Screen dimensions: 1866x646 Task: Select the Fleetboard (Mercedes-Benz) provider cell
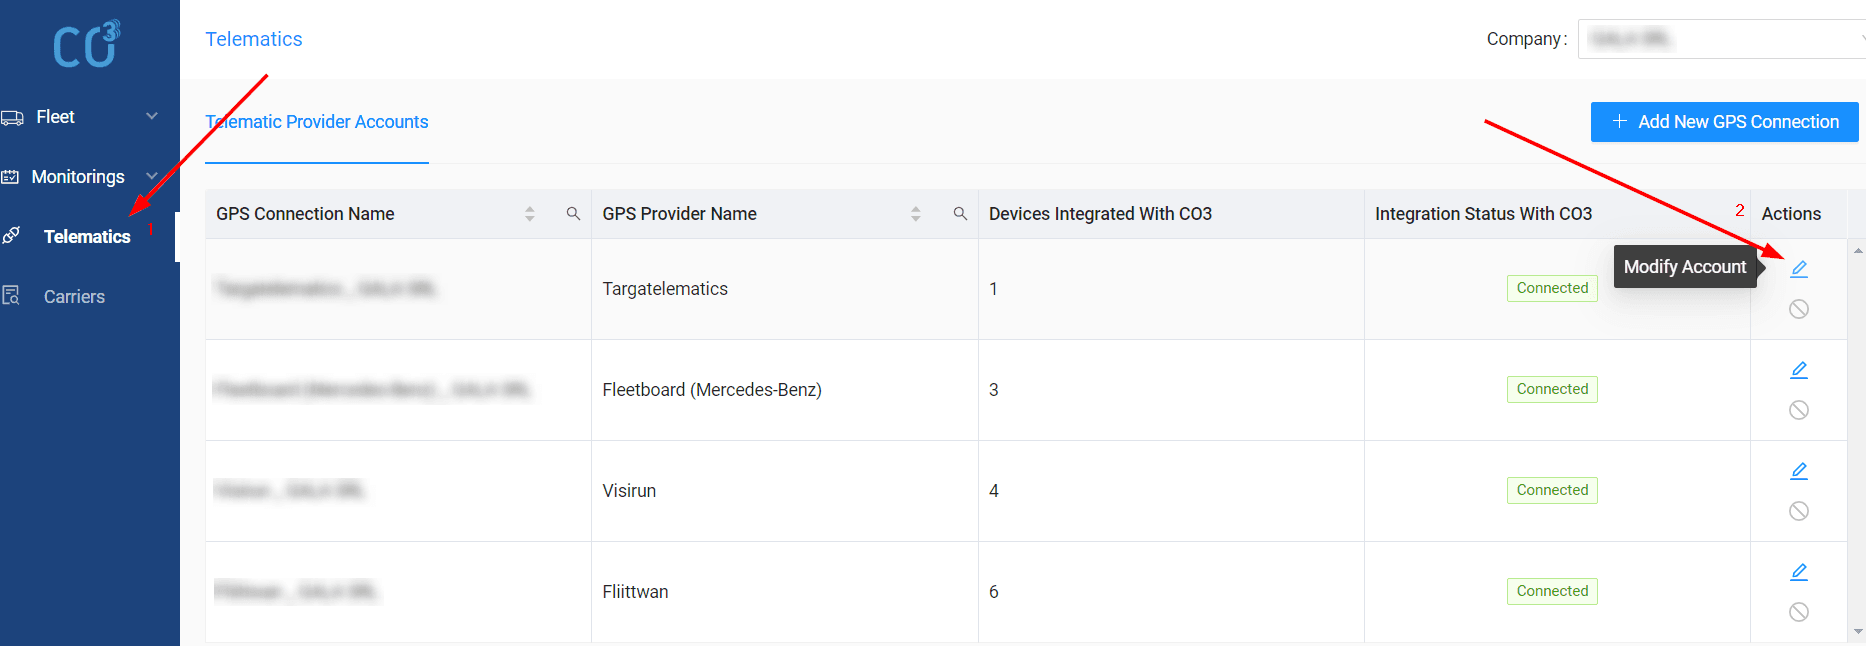coord(785,390)
